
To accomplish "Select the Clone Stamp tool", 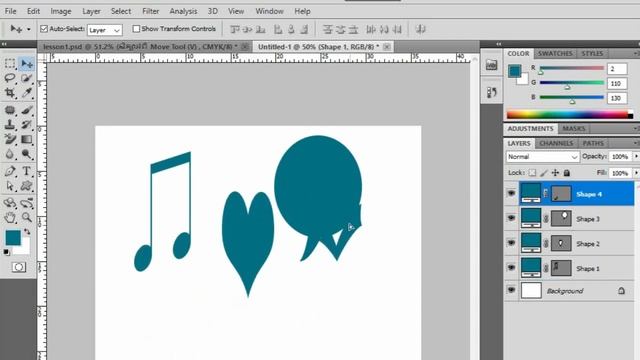I will 10,124.
